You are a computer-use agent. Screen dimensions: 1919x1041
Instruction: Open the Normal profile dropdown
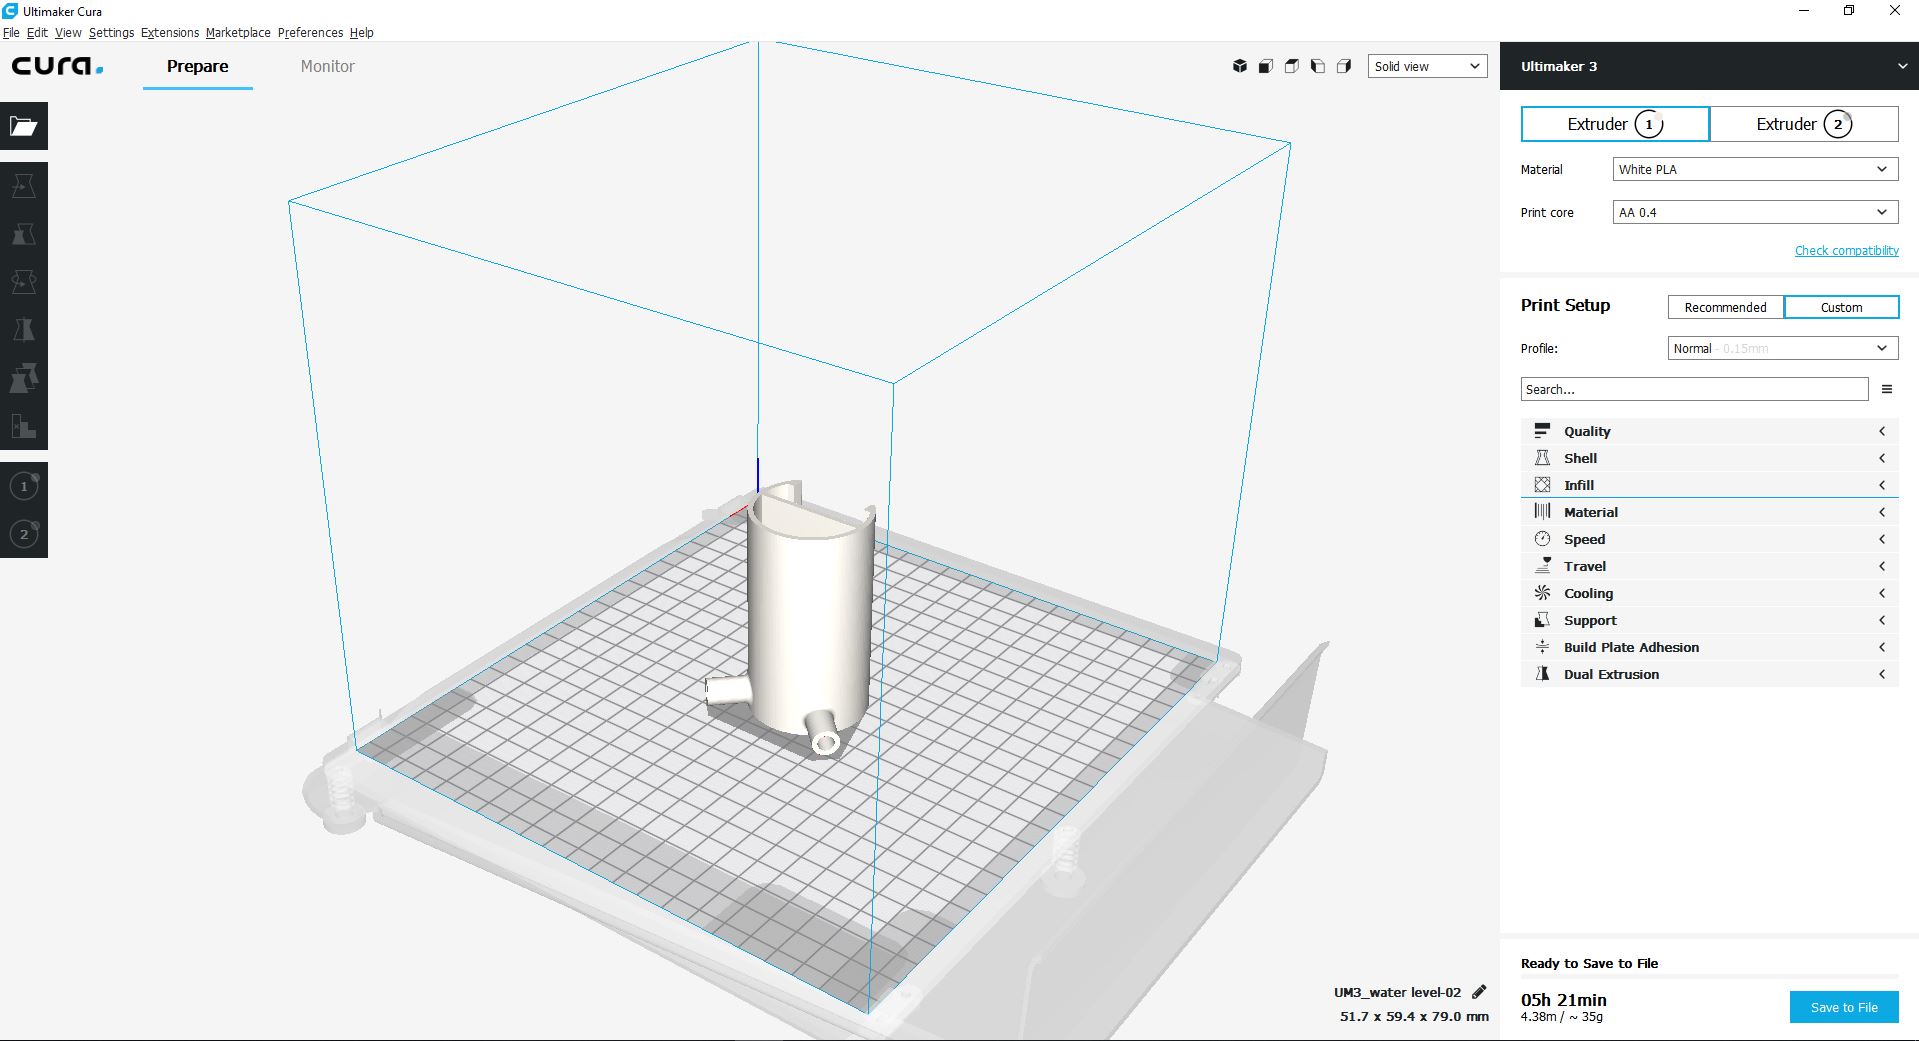(1783, 348)
